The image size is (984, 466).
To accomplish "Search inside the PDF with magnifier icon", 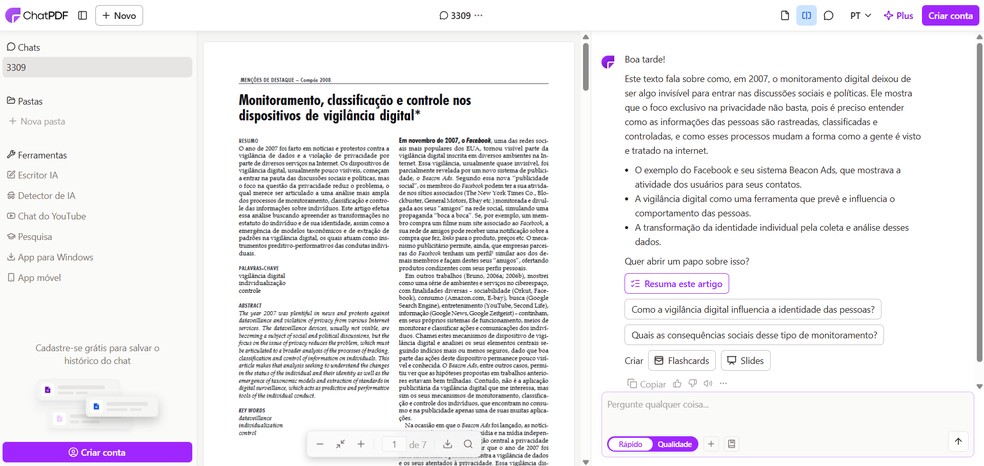I will pos(468,444).
